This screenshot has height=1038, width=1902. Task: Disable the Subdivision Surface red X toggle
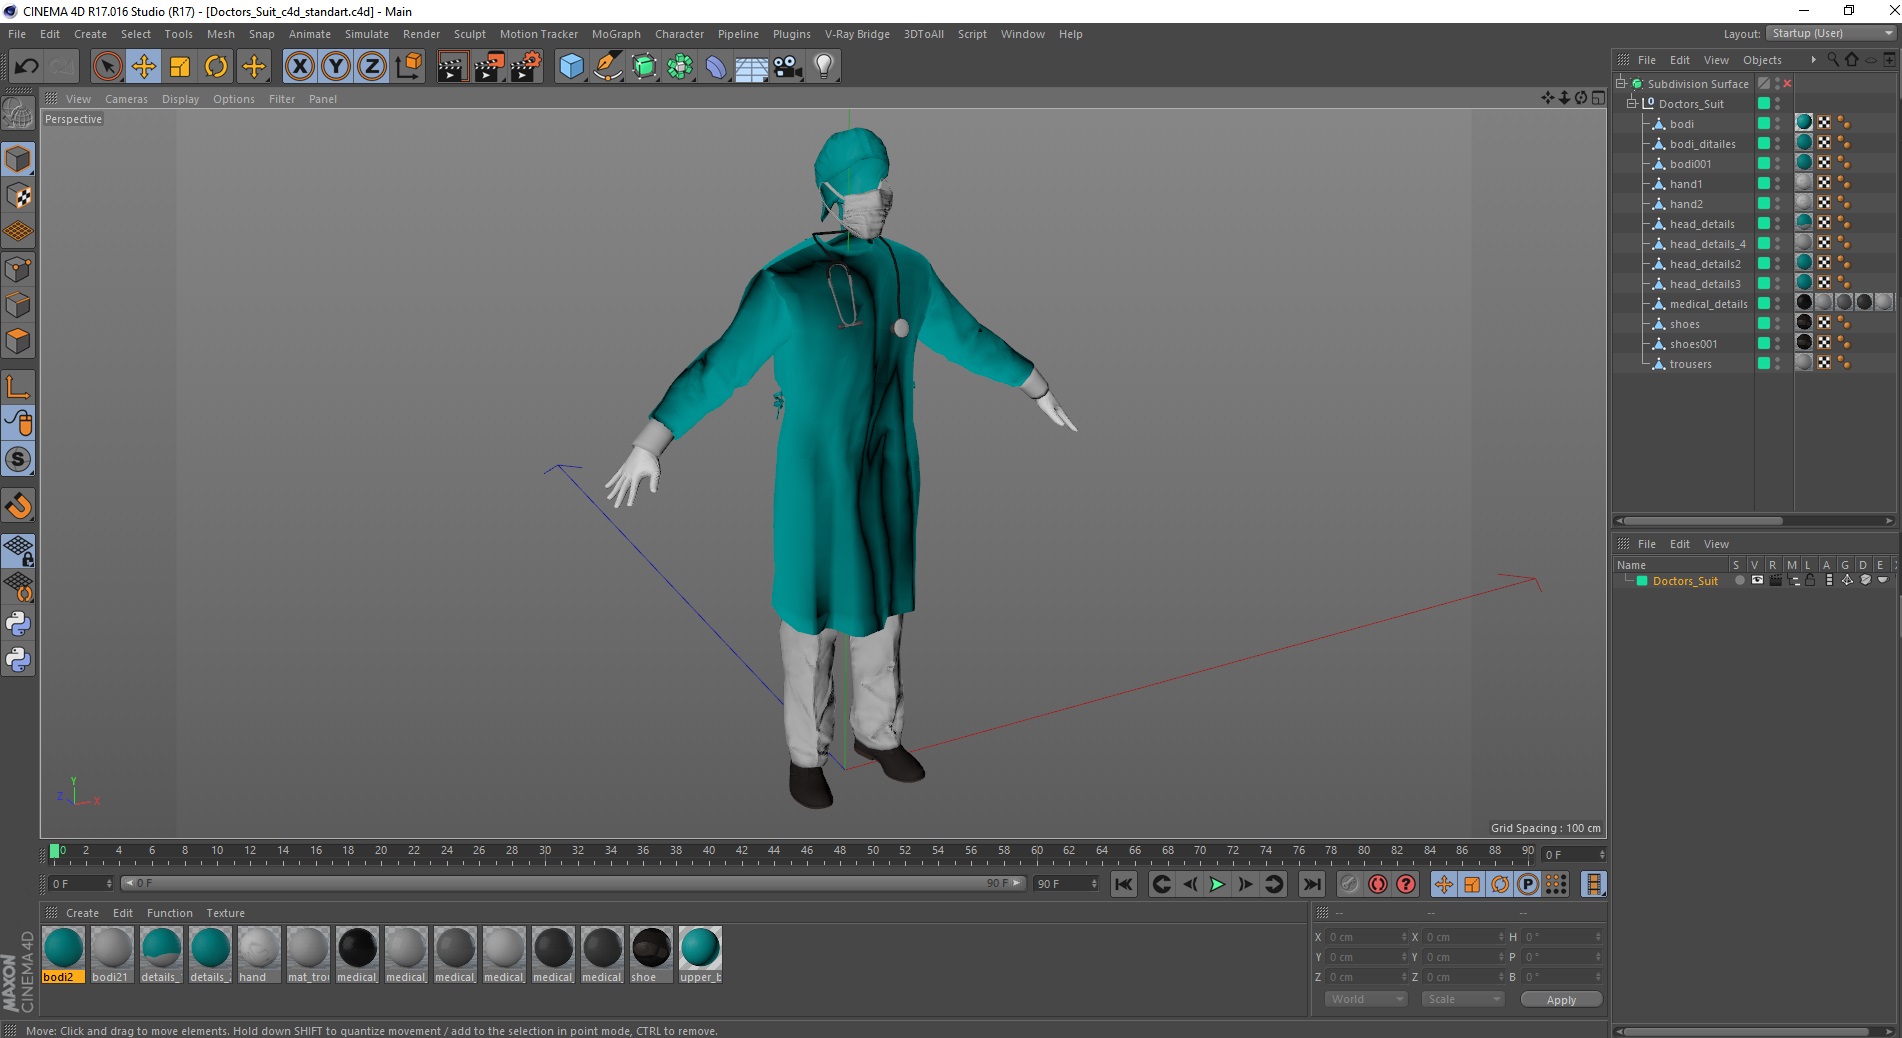click(x=1787, y=84)
